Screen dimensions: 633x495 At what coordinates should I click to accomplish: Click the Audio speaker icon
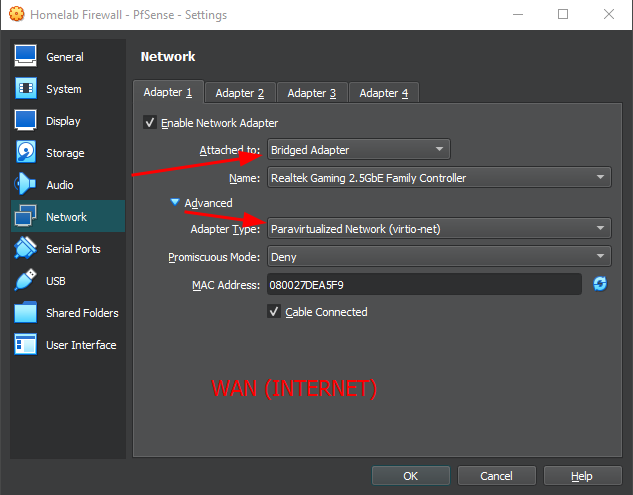tap(25, 184)
